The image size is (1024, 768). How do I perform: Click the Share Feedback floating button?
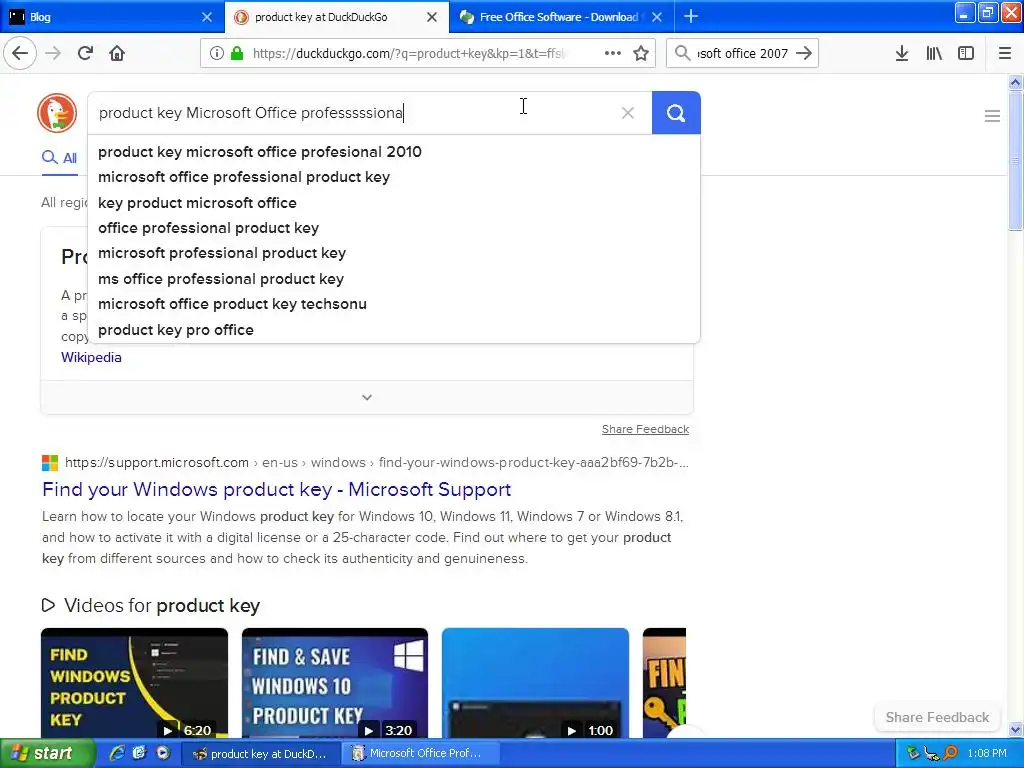[937, 717]
